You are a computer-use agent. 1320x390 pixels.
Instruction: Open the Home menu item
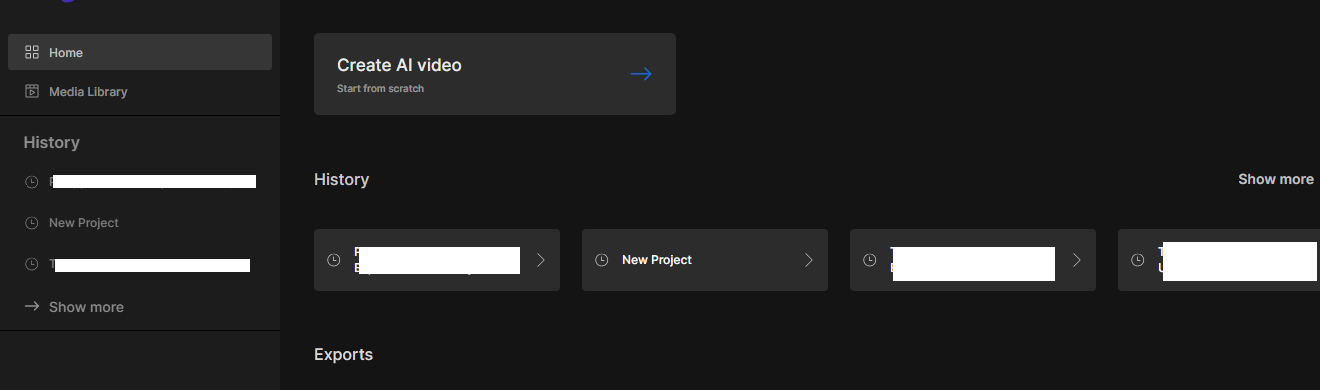(x=140, y=52)
